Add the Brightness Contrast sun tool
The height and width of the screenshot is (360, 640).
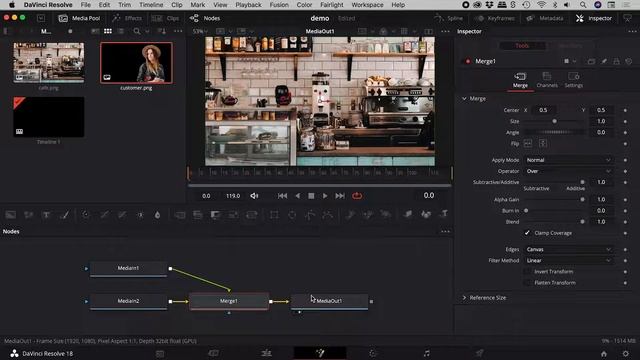[140, 215]
